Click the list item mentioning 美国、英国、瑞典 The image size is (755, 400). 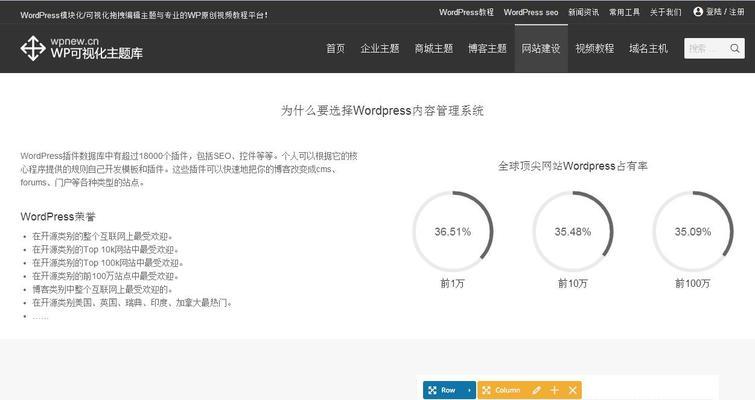[x=132, y=303]
